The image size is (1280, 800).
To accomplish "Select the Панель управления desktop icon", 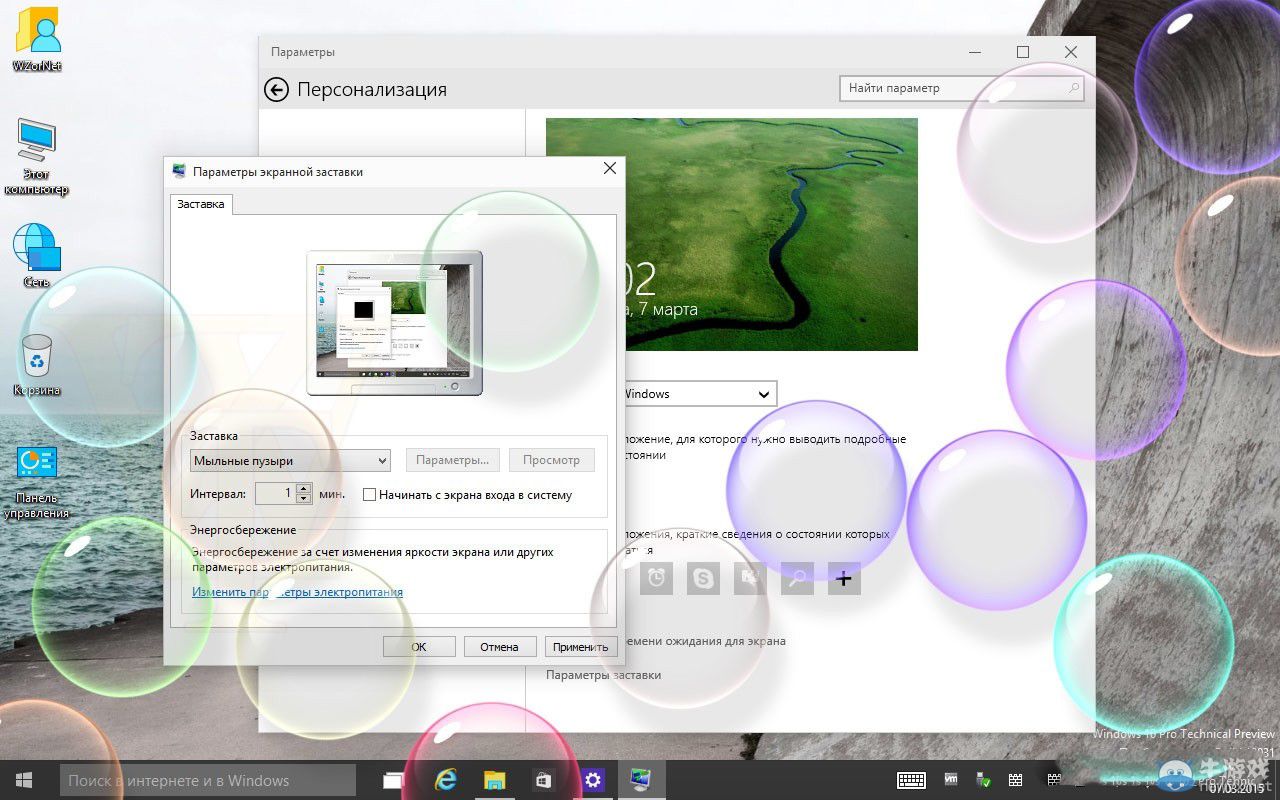I will (x=37, y=482).
